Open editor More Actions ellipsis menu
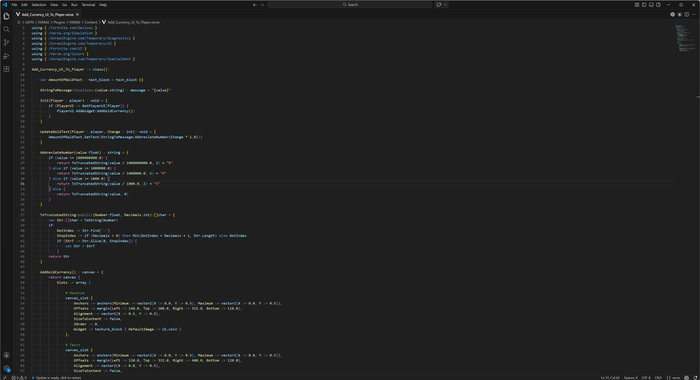Viewport: 700px width, 380px height. point(694,14)
